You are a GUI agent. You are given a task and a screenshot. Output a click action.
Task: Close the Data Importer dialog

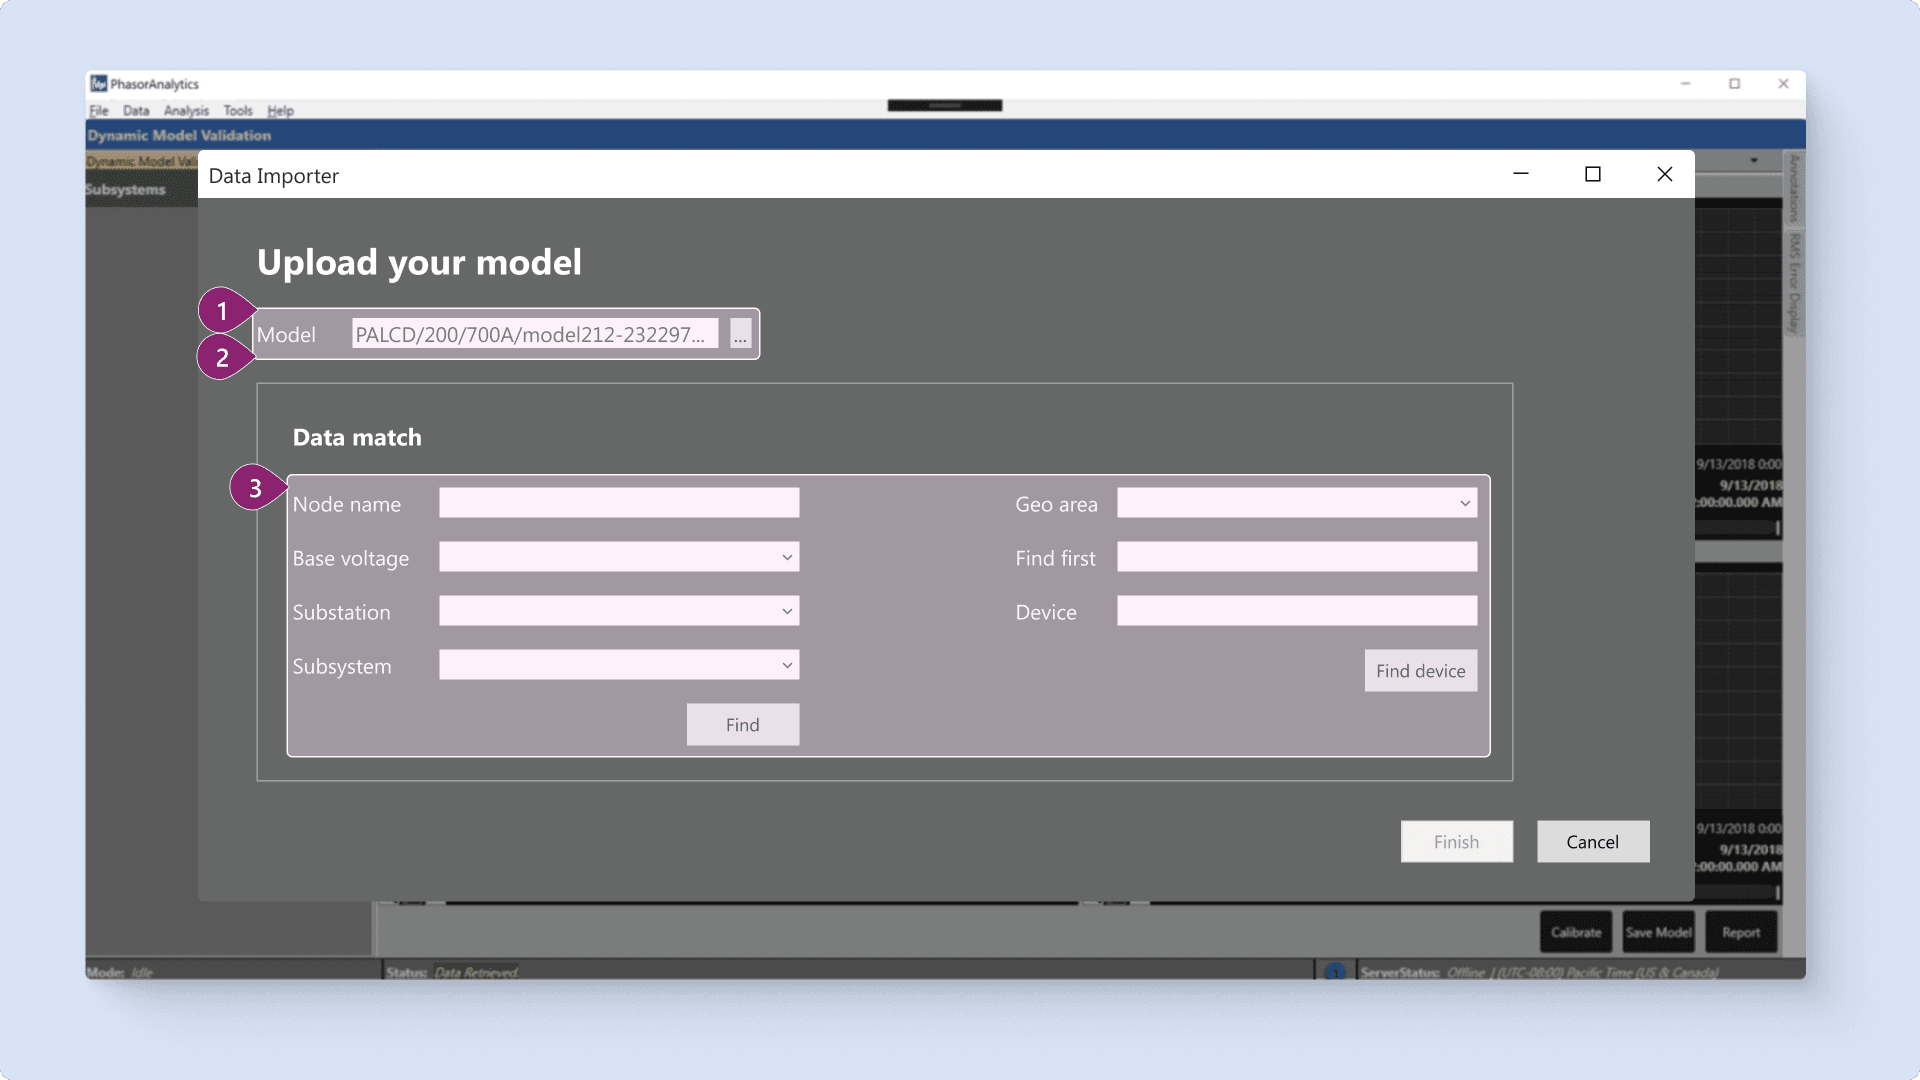[x=1664, y=175]
